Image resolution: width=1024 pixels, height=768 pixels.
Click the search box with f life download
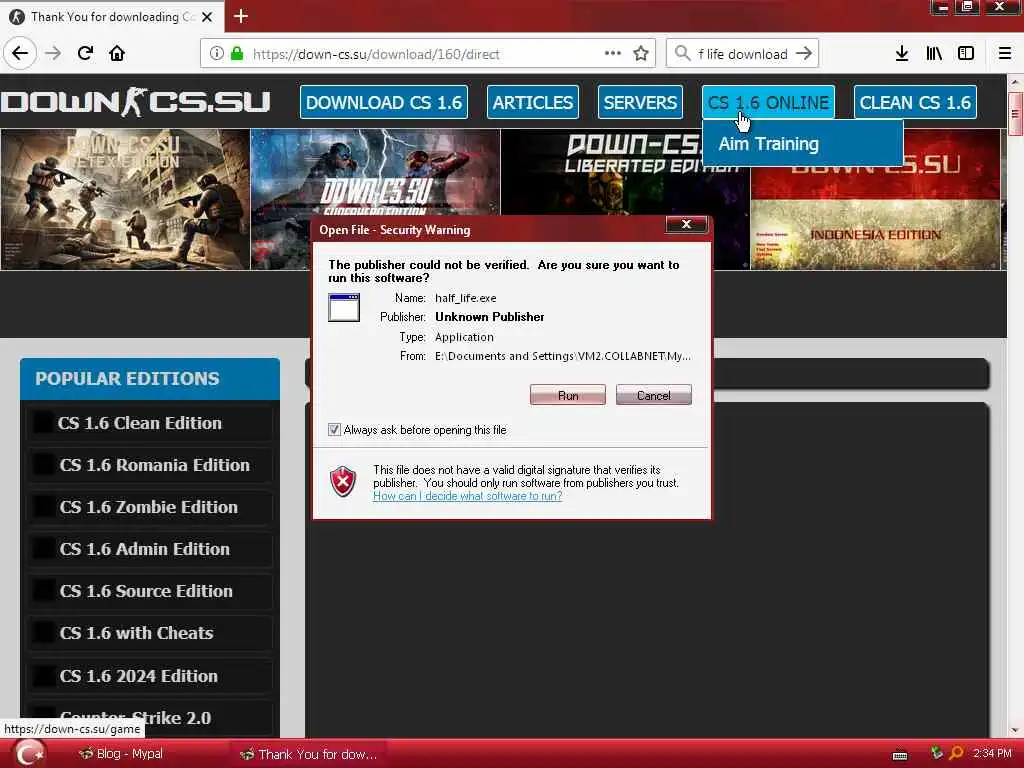point(743,54)
